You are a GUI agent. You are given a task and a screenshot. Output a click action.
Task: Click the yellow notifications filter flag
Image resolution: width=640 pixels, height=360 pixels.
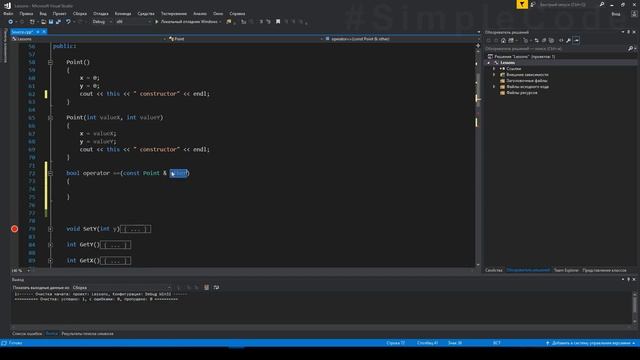coord(522,4)
